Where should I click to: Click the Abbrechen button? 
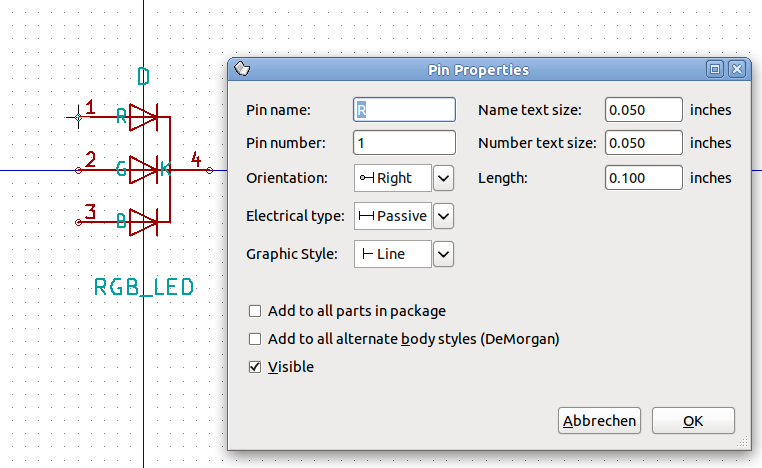coord(599,420)
